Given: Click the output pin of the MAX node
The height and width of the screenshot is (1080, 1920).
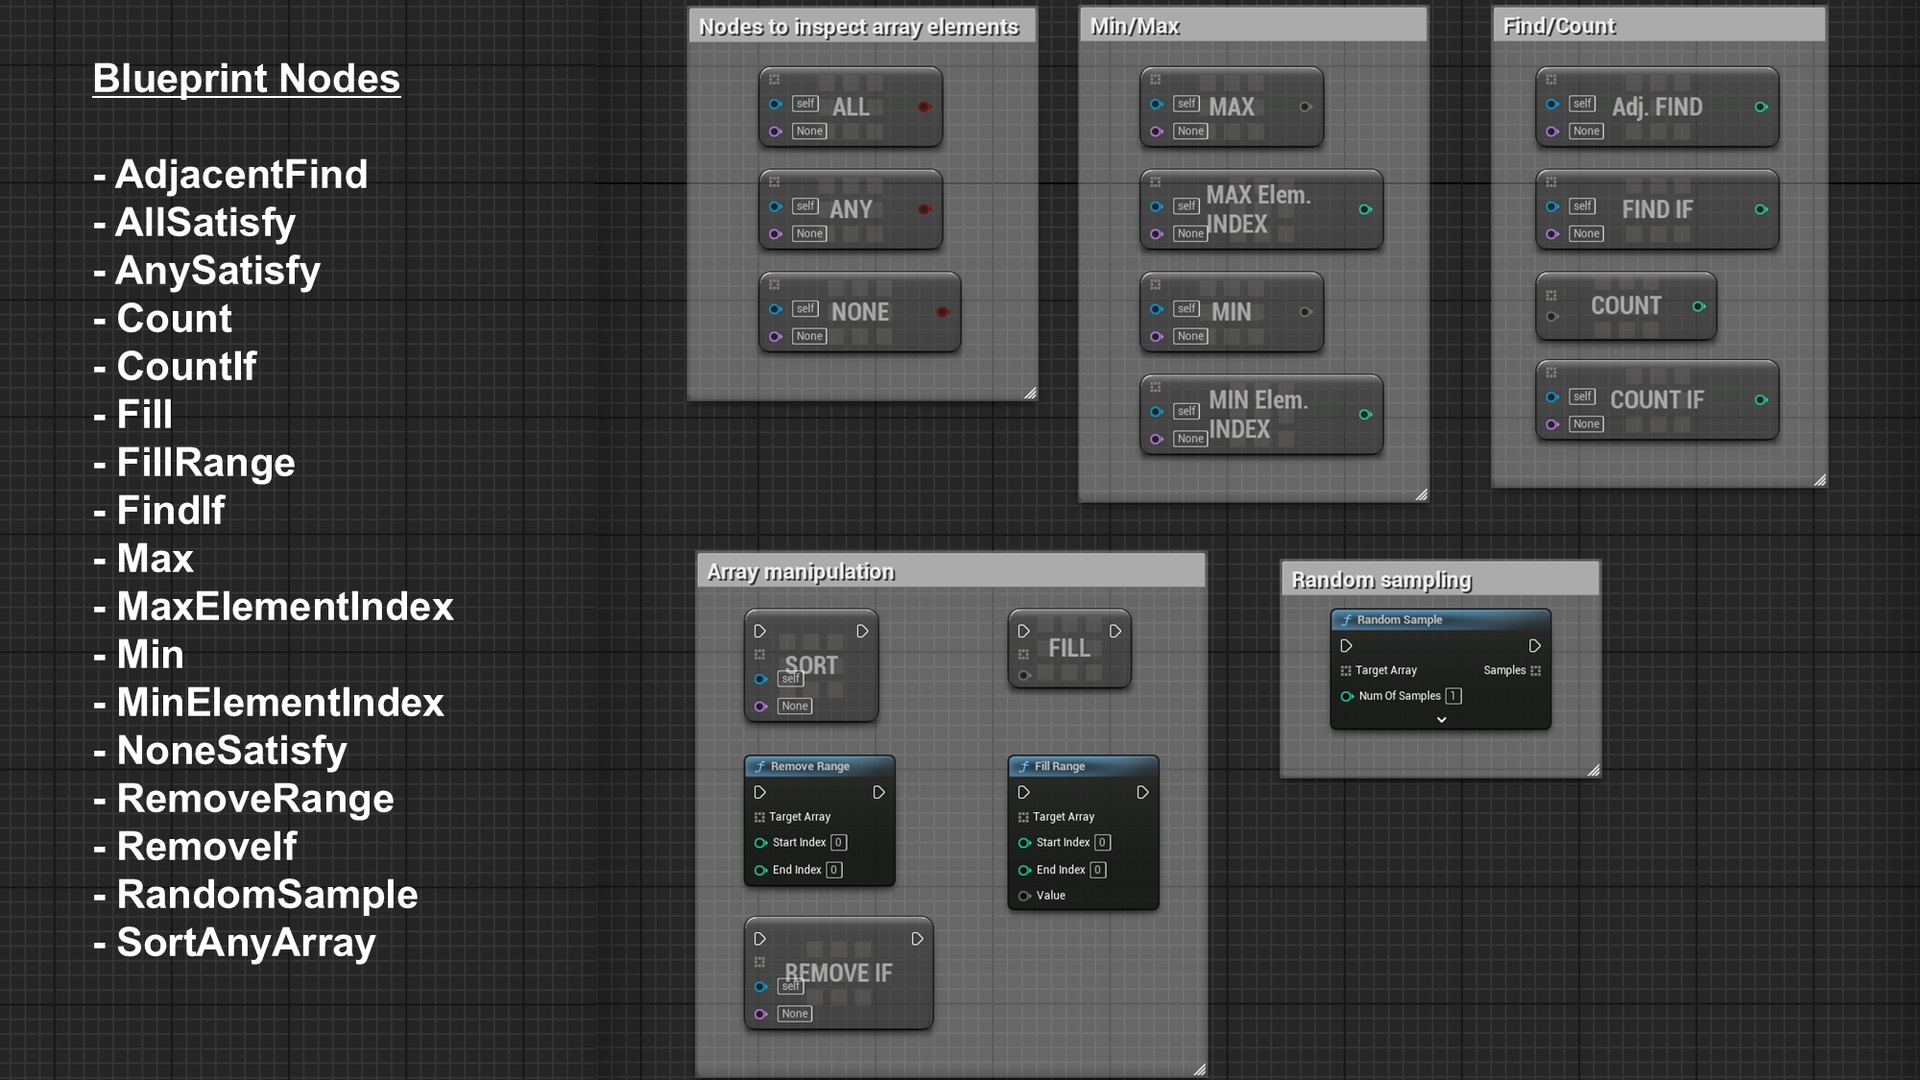Looking at the screenshot, I should tap(1306, 107).
